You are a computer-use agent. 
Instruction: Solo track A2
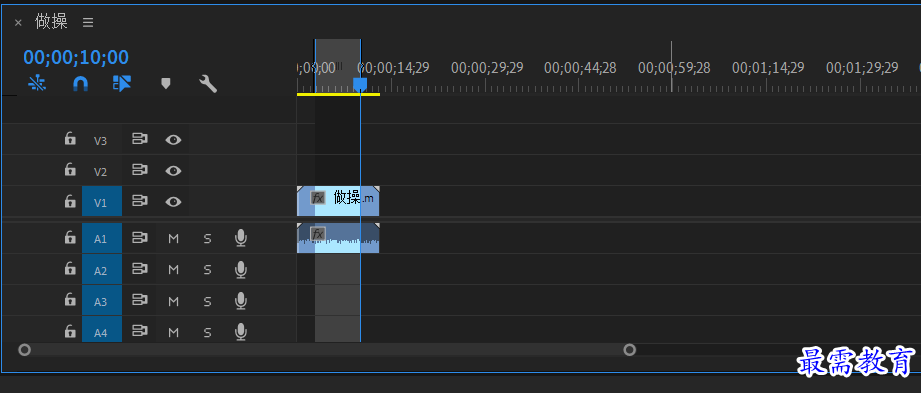207,270
